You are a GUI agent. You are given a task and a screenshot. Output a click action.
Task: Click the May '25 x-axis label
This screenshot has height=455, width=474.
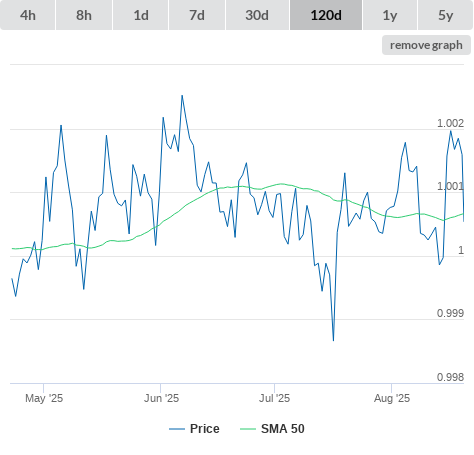[x=44, y=398]
